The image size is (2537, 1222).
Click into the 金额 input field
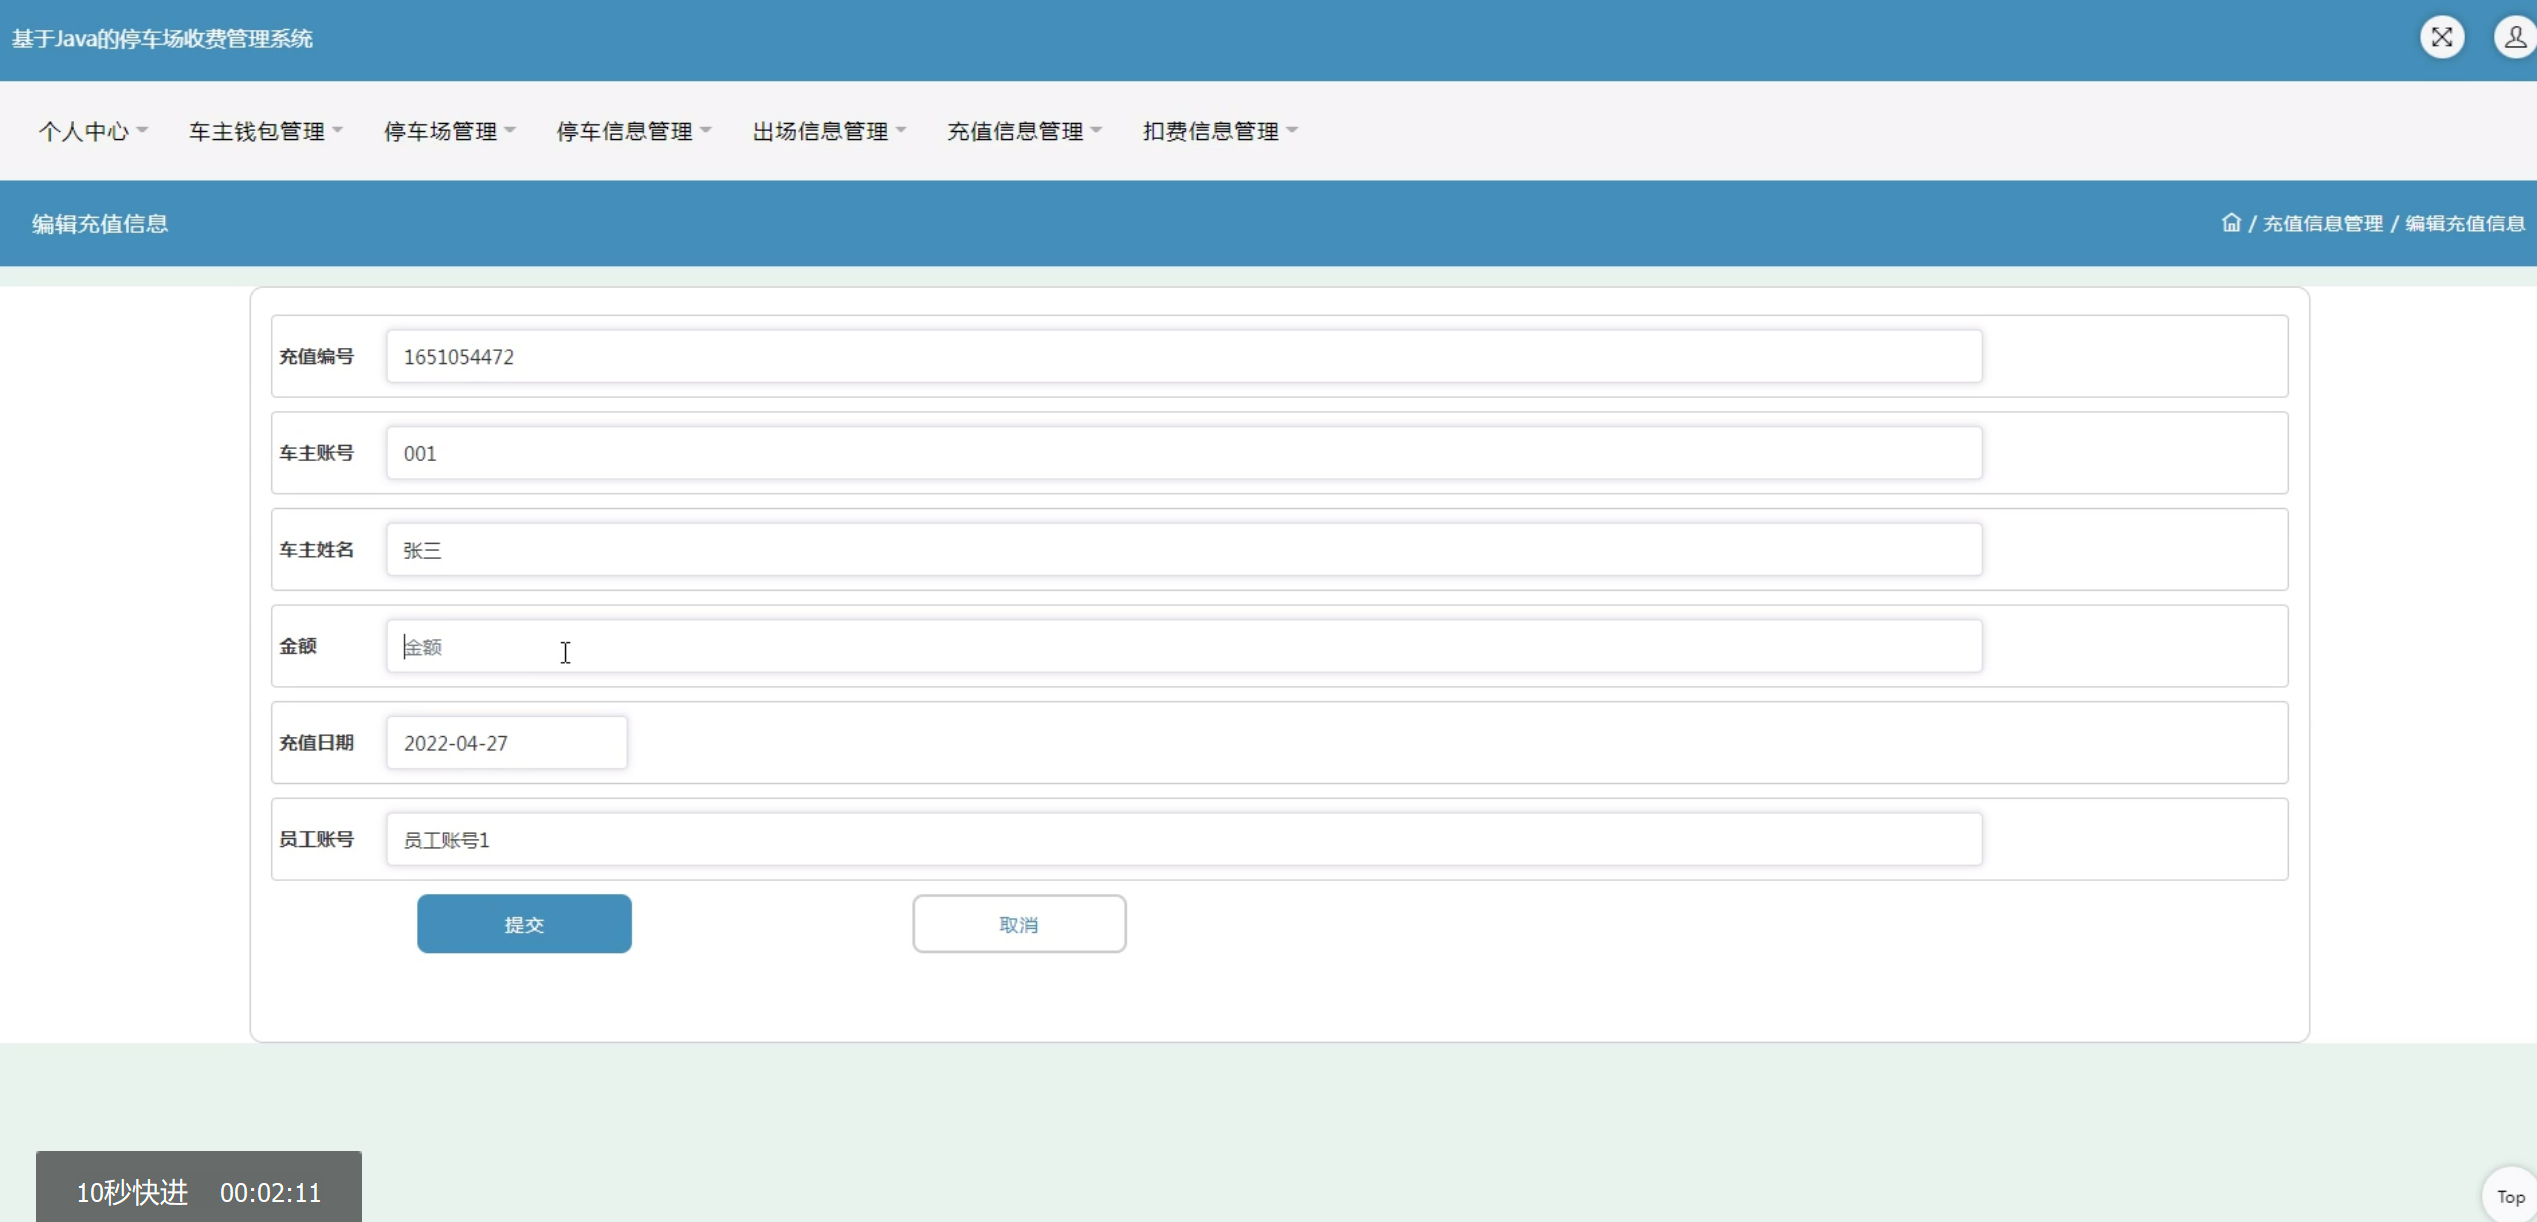tap(1184, 646)
